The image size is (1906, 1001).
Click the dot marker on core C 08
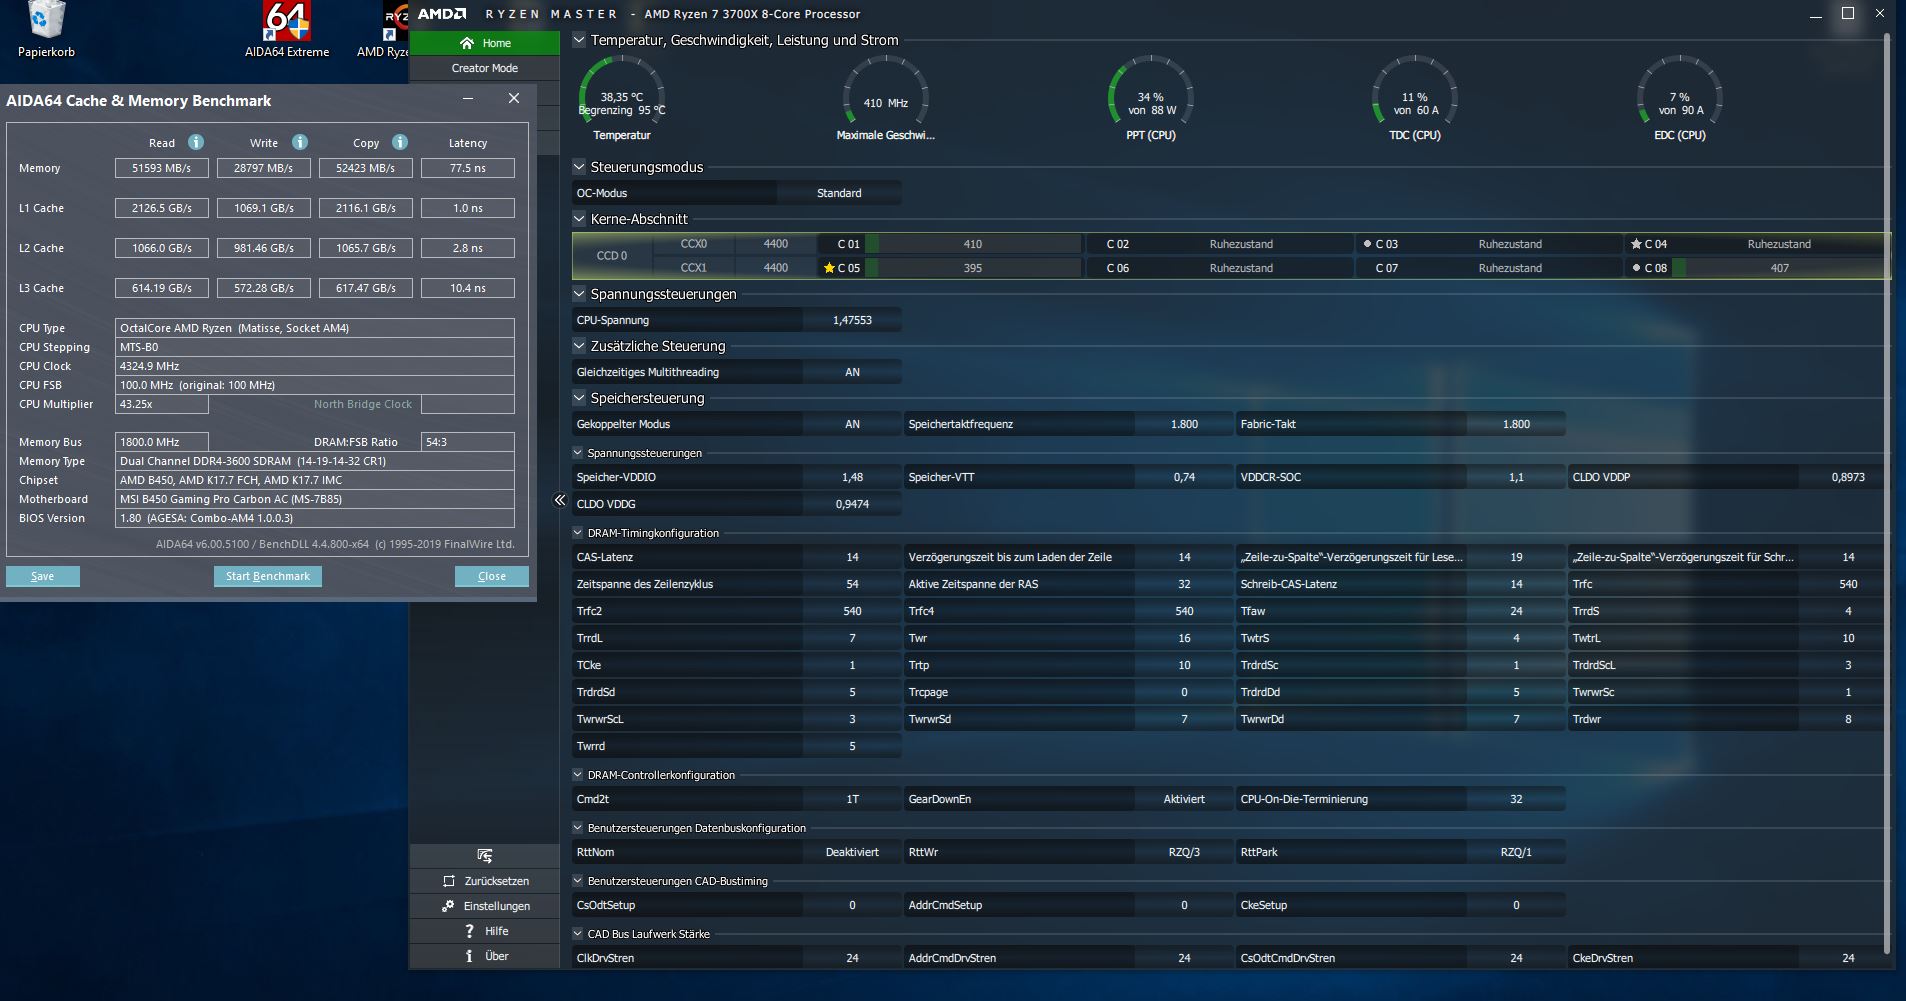point(1636,268)
